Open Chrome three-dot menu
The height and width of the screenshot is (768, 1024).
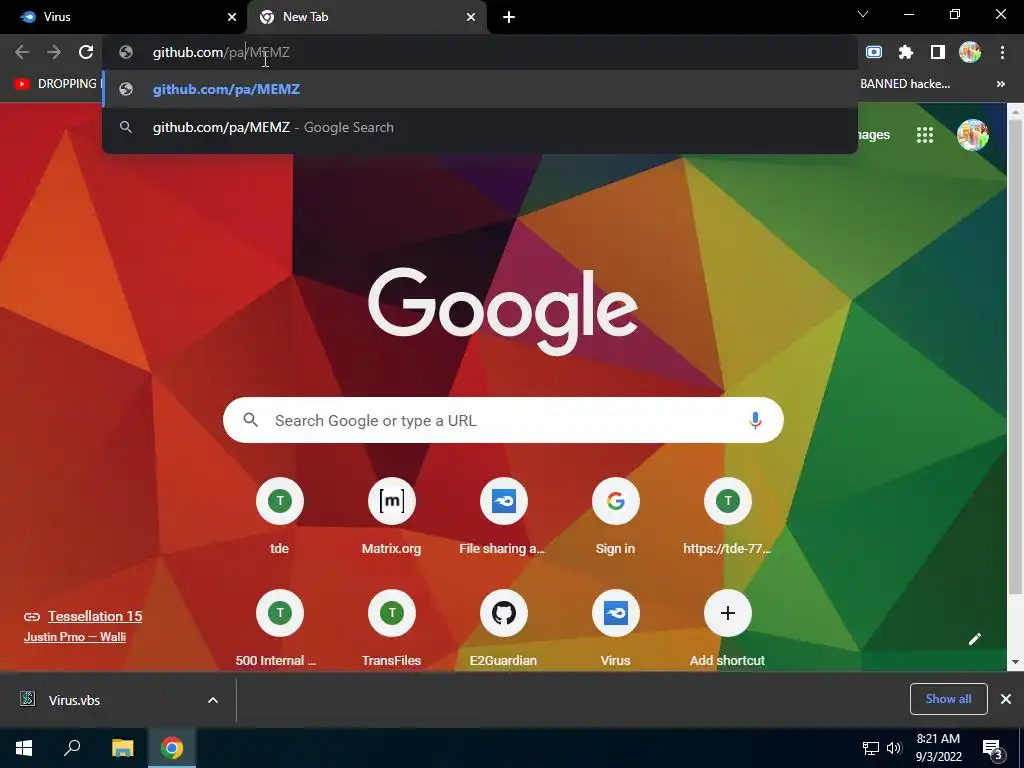pos(1002,52)
